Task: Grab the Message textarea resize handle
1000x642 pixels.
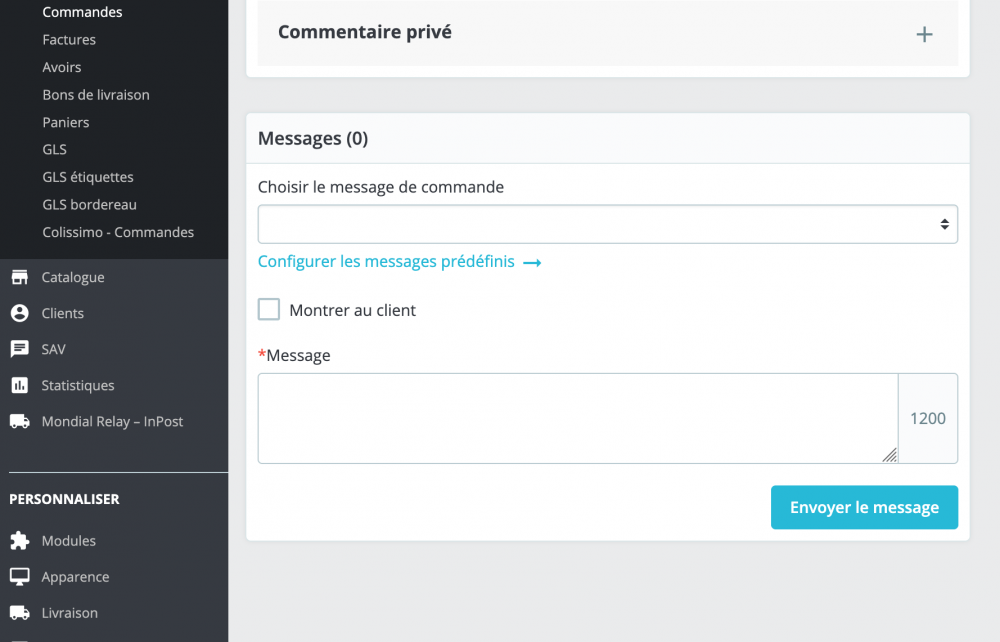Action: click(890, 456)
